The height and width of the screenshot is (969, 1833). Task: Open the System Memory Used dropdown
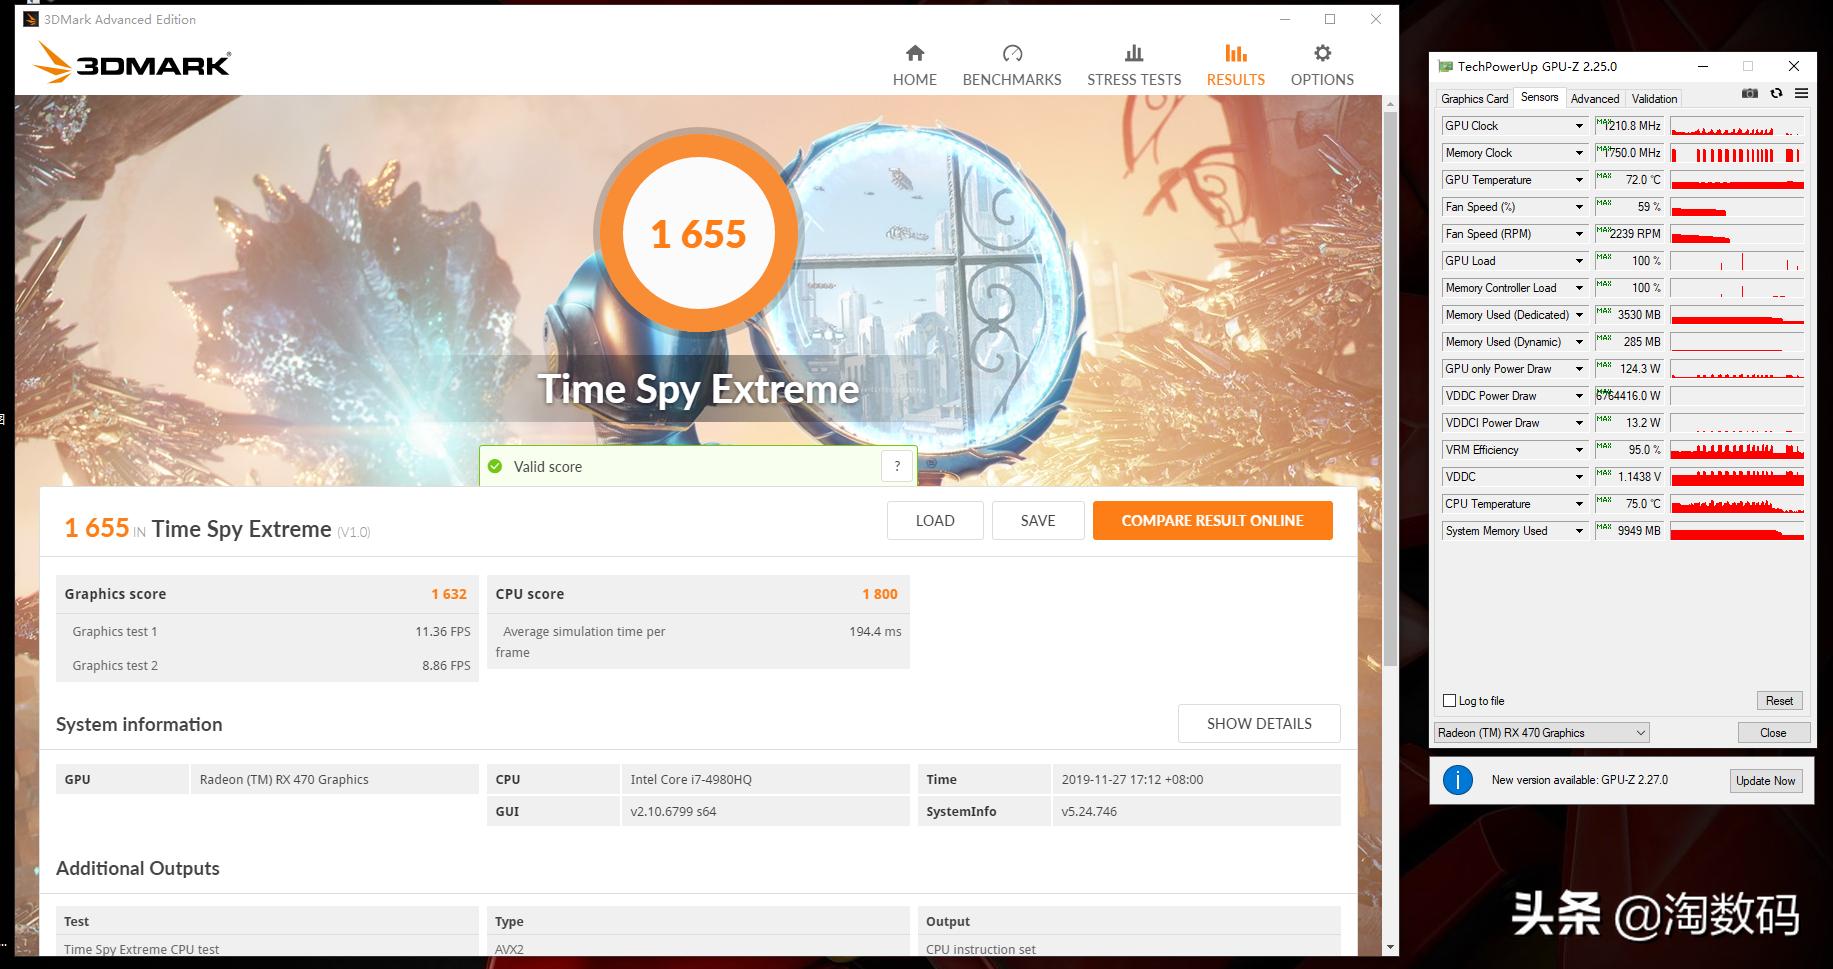[x=1579, y=531]
